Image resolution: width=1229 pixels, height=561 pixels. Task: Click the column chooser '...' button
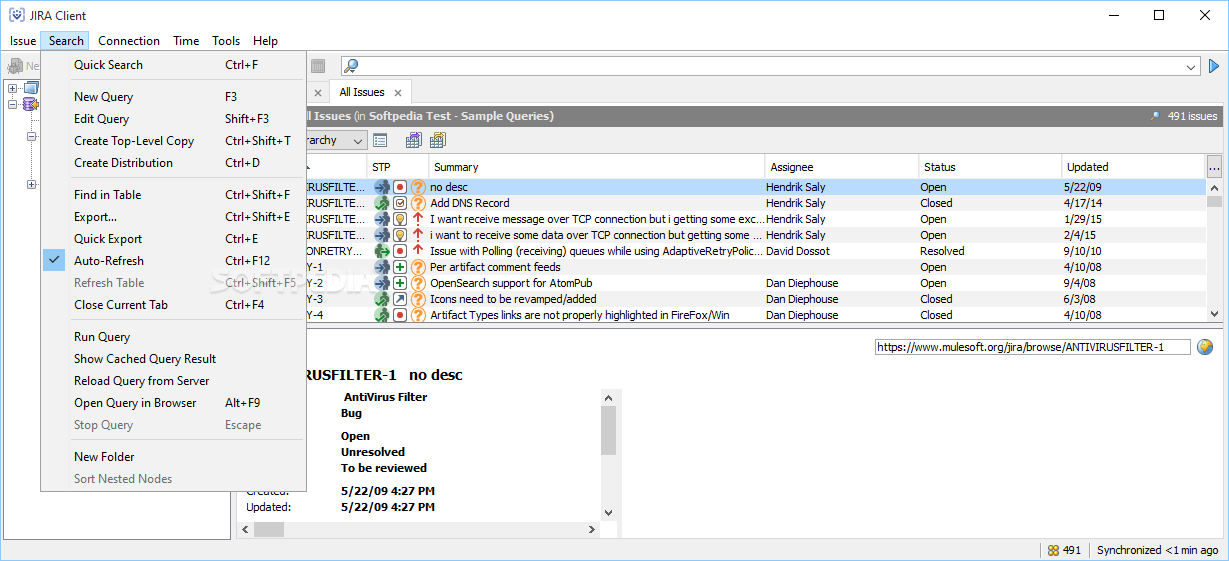(x=1214, y=166)
